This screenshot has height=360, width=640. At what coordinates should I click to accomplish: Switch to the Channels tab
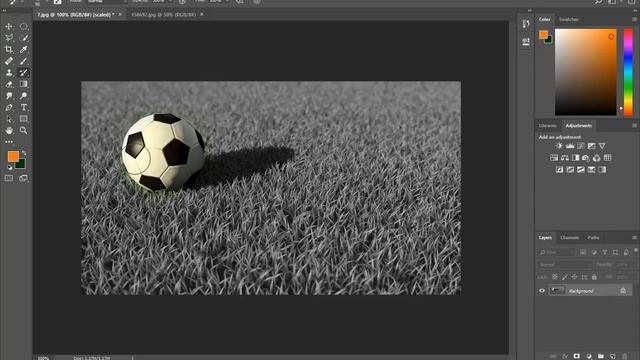click(569, 238)
